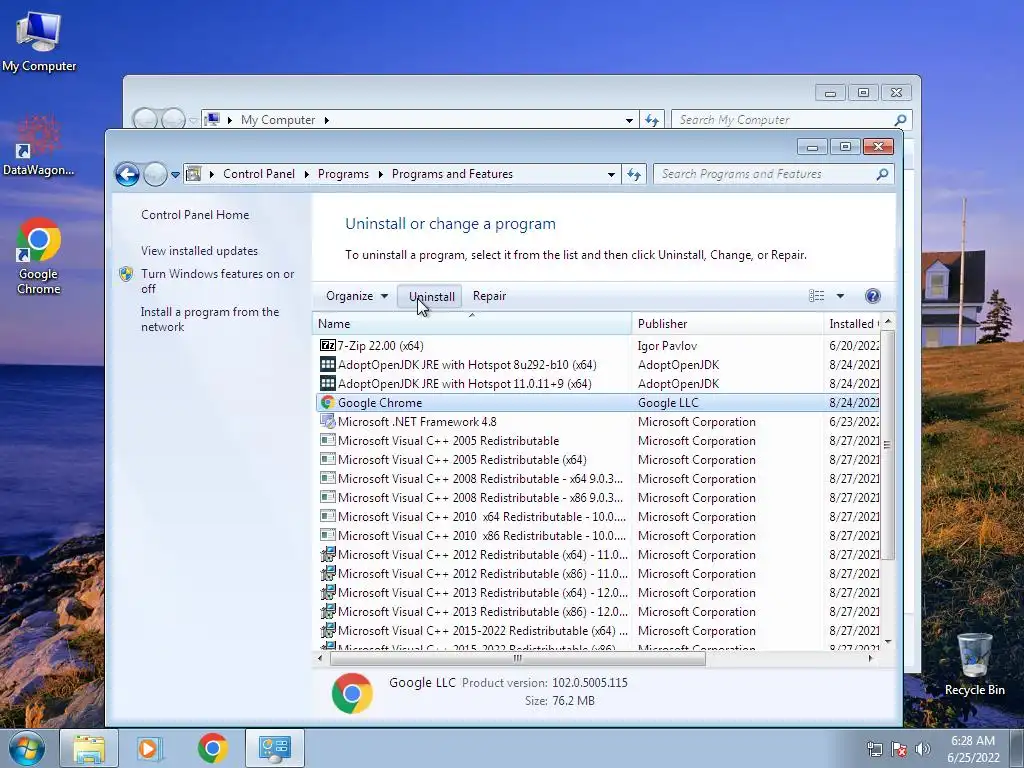Viewport: 1024px width, 768px height.
Task: Click the Programs breadcrumb
Action: point(343,174)
